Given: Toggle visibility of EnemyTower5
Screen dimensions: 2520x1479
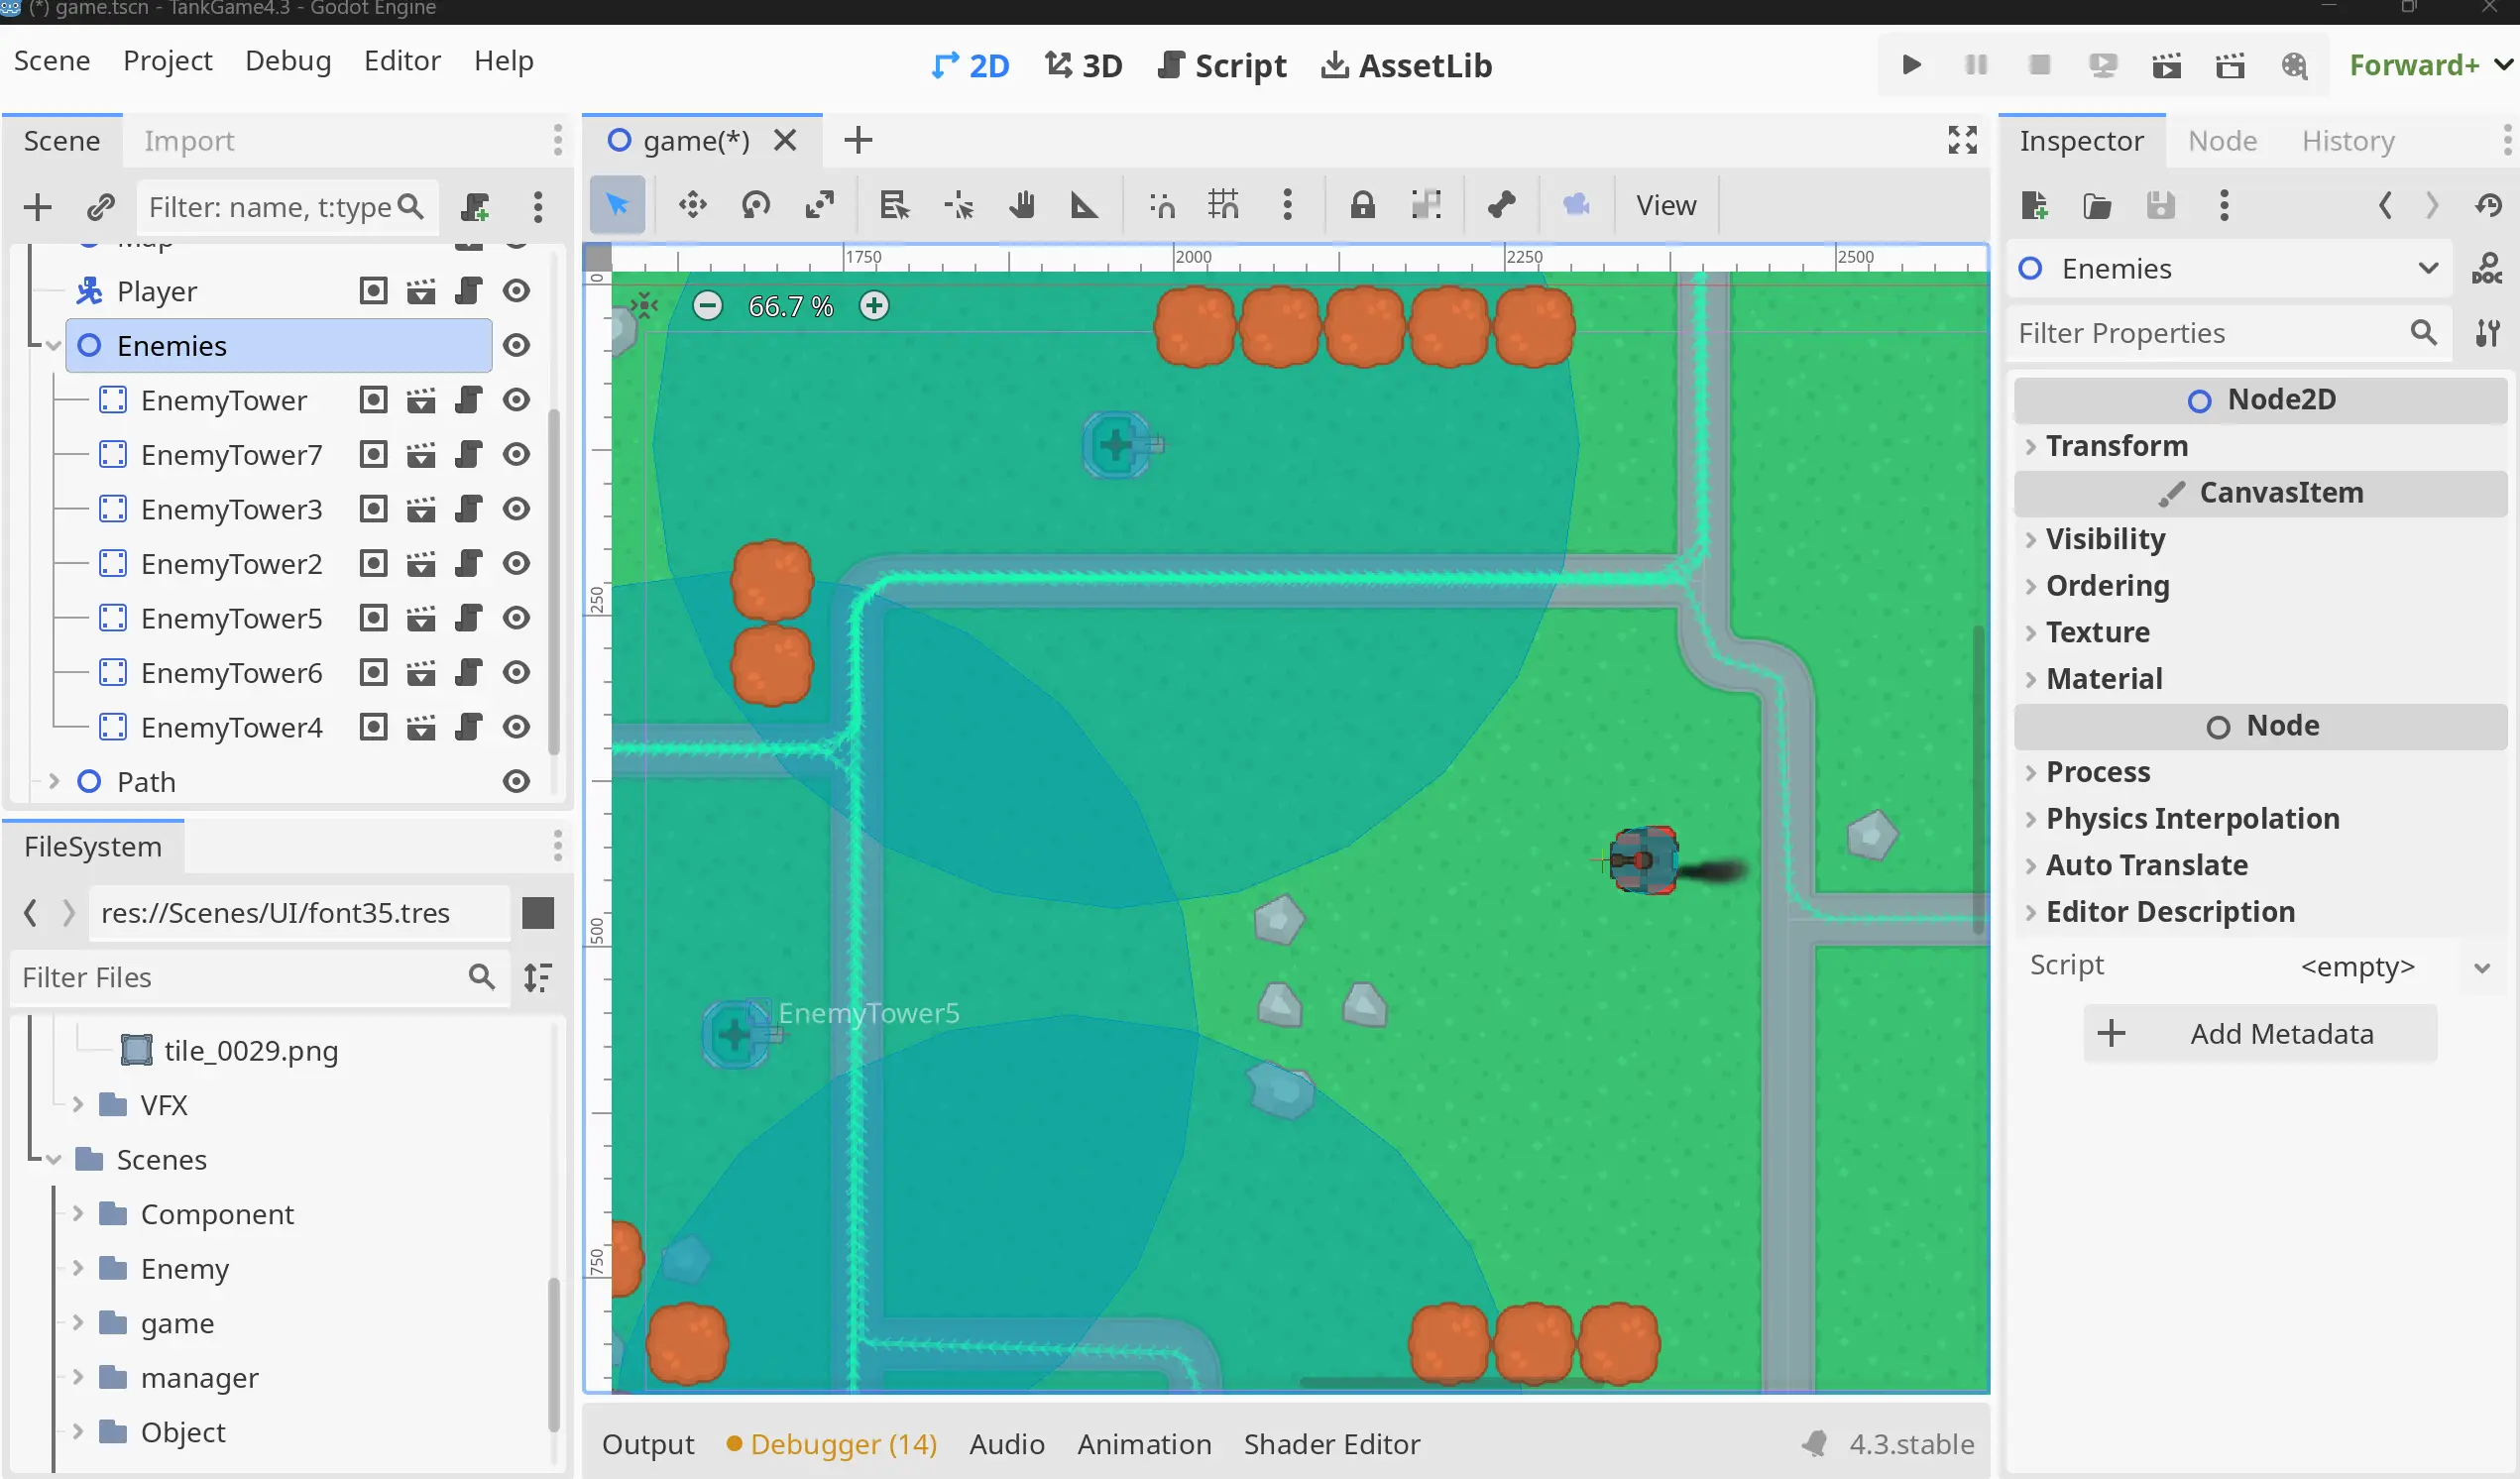Looking at the screenshot, I should (516, 618).
